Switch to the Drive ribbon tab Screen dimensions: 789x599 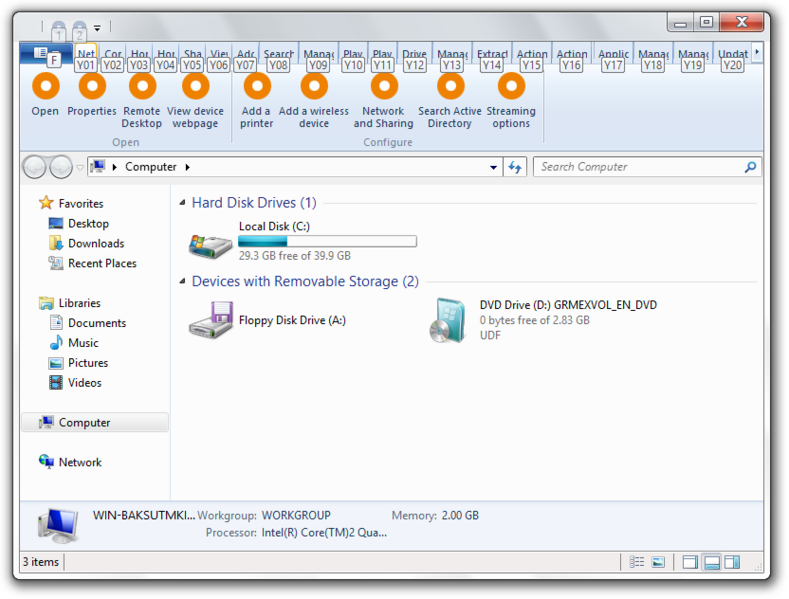[414, 53]
